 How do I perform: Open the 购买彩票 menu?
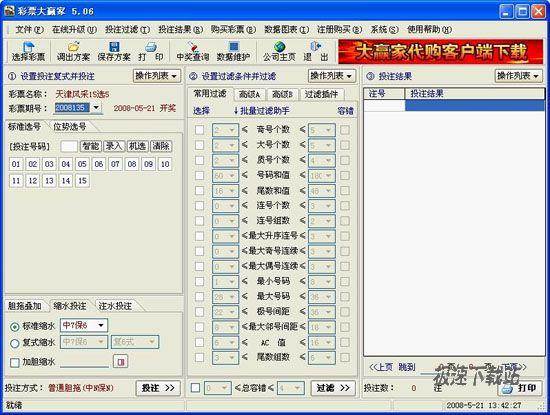[233, 29]
